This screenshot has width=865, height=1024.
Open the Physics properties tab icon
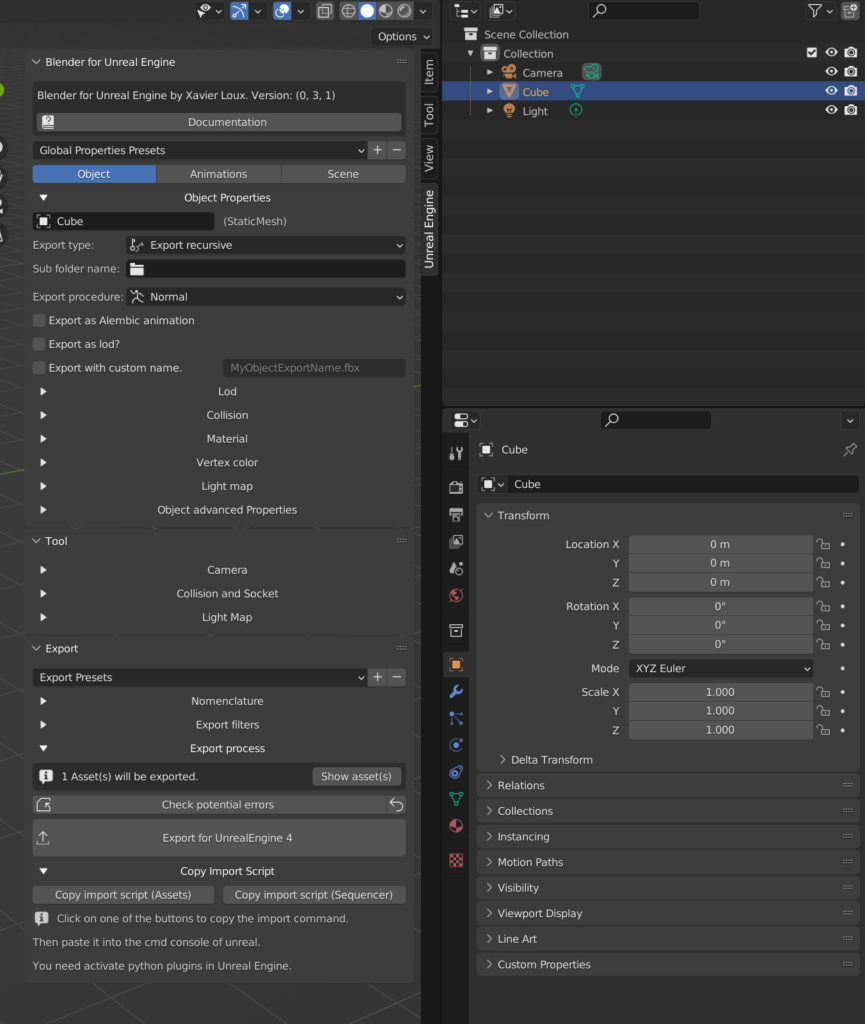point(456,745)
